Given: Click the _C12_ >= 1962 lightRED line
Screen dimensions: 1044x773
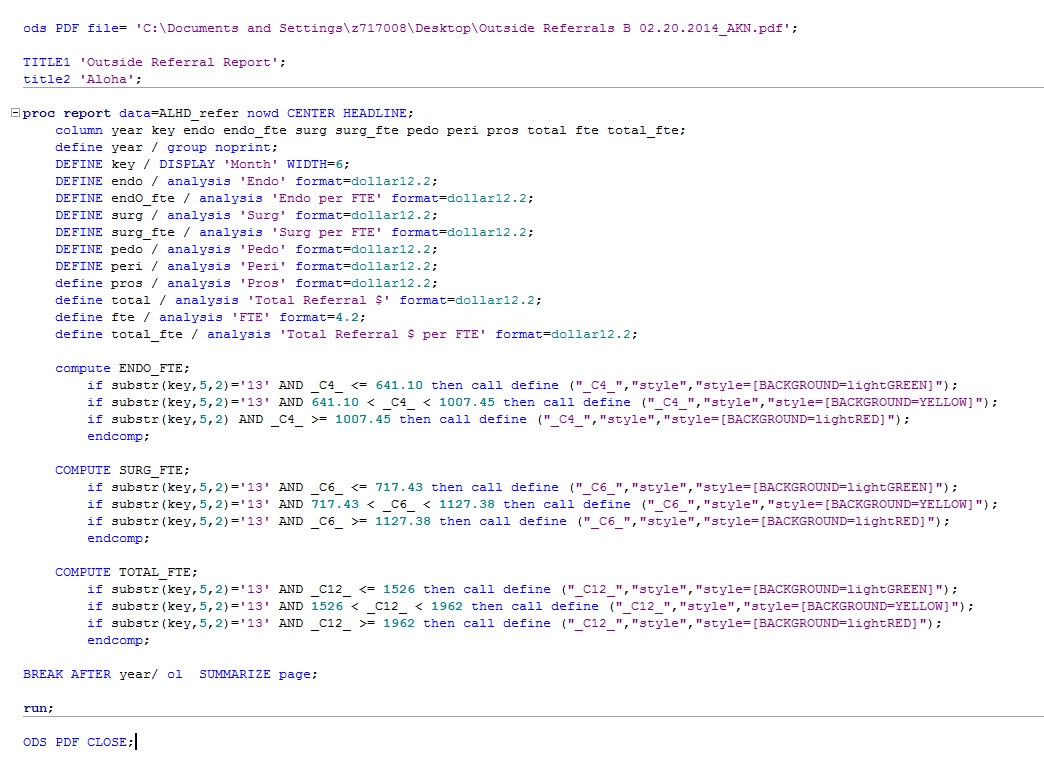Looking at the screenshot, I should (x=515, y=623).
